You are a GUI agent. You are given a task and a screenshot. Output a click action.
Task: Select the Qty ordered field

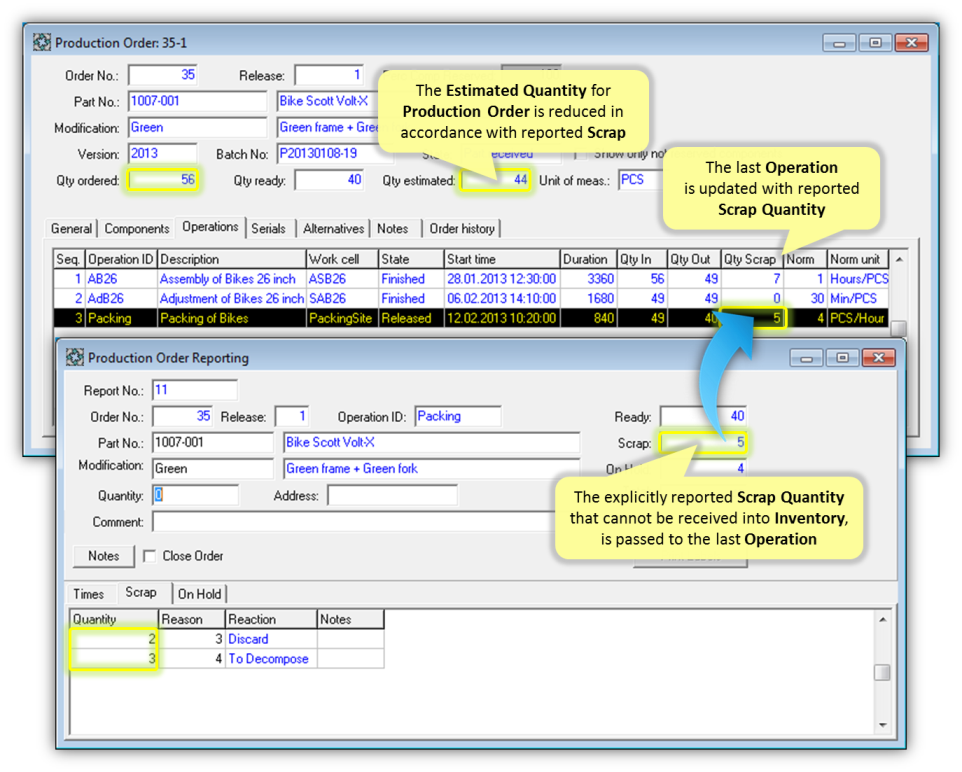pos(163,180)
